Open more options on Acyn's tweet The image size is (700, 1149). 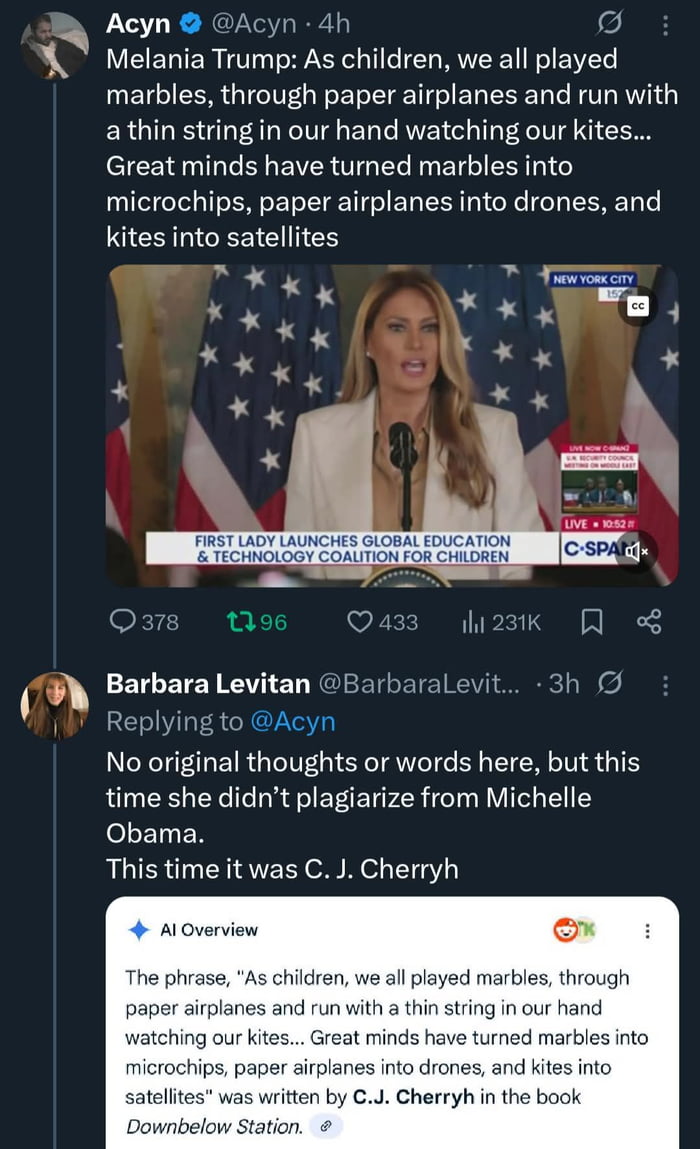click(665, 24)
